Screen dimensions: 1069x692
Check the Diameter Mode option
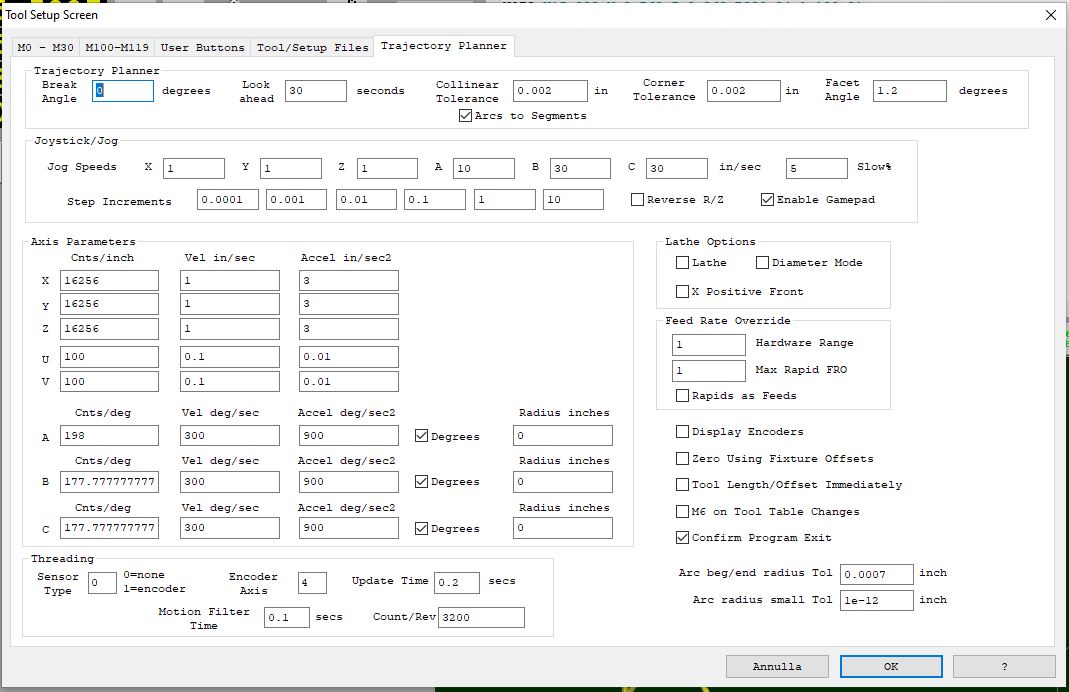click(x=763, y=263)
